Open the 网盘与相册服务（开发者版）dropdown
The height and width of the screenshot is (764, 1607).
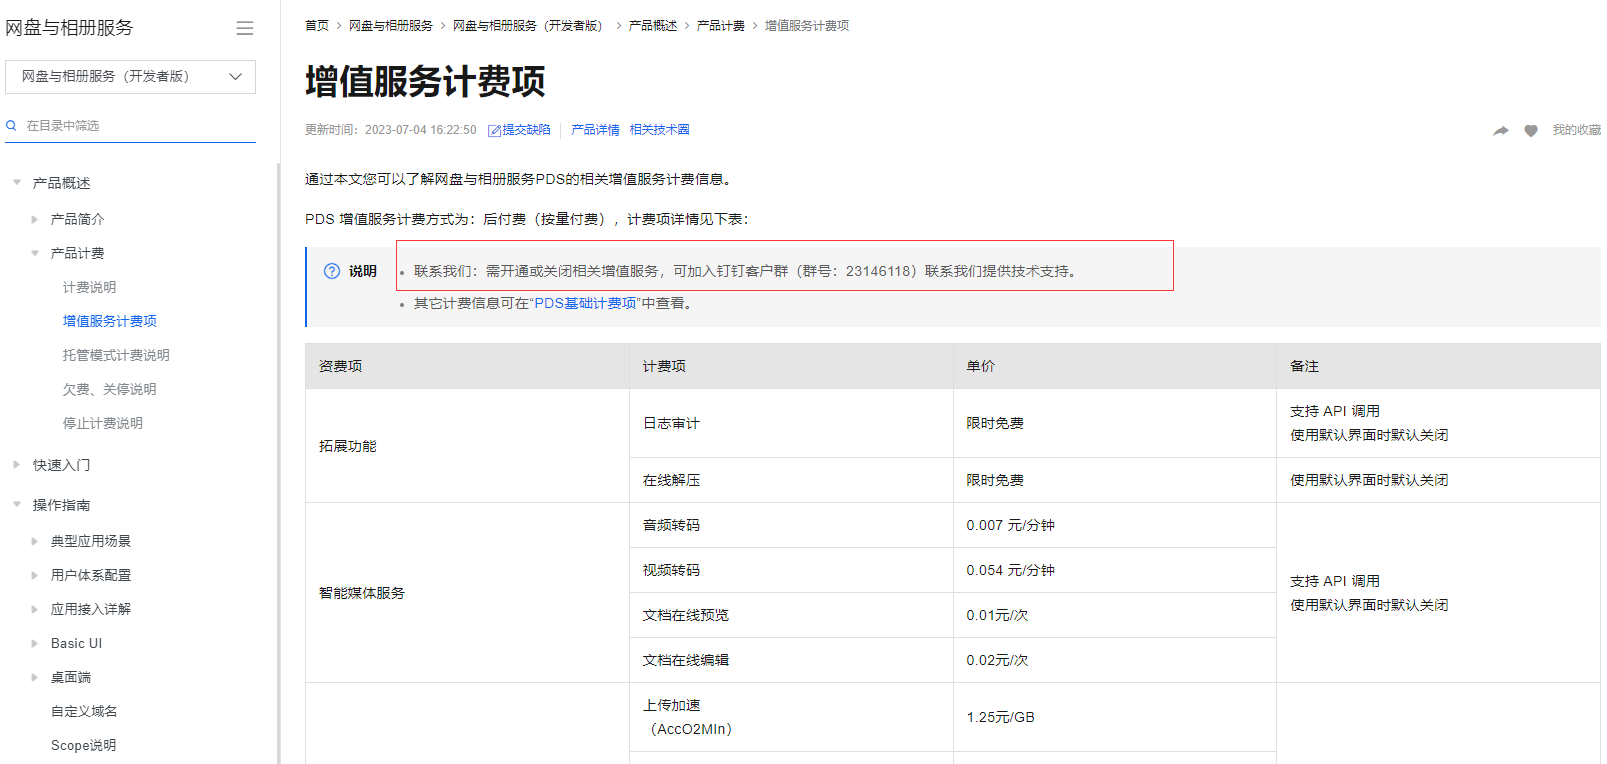point(130,76)
